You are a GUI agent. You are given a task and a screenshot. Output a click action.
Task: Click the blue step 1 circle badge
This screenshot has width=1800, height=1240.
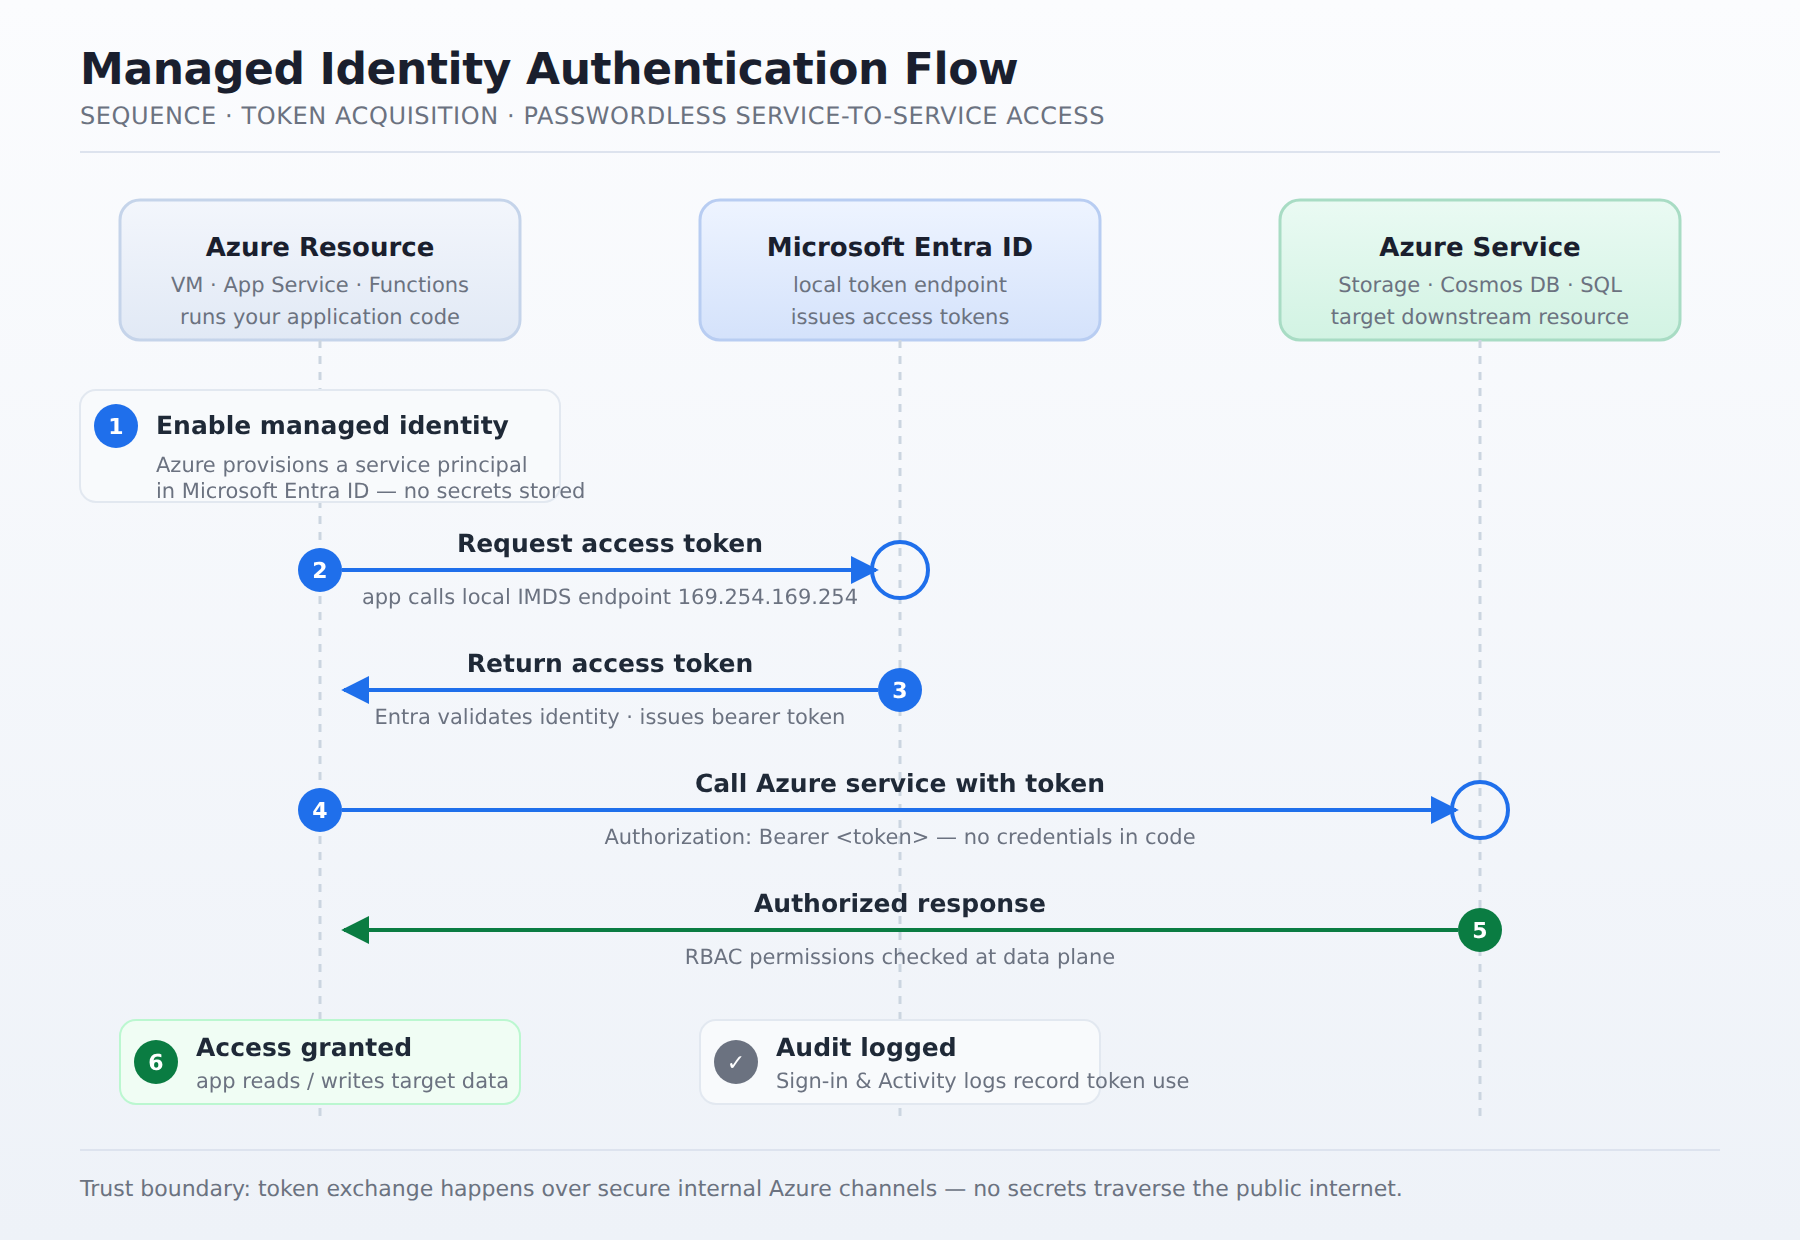116,426
